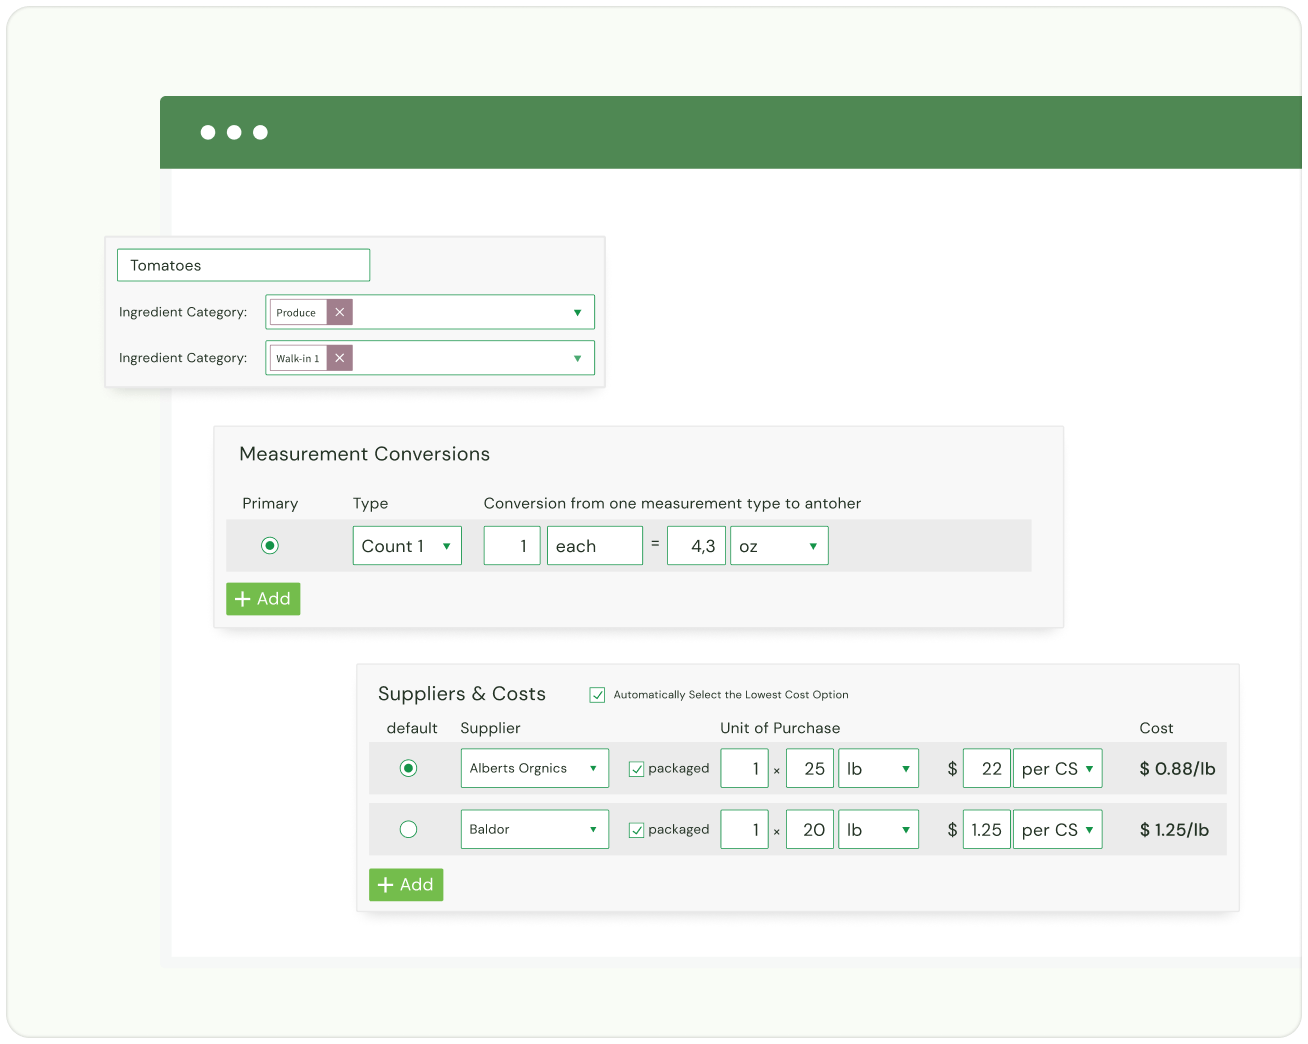
Task: Click the plus icon on Measurement Conversions Add
Action: click(244, 598)
